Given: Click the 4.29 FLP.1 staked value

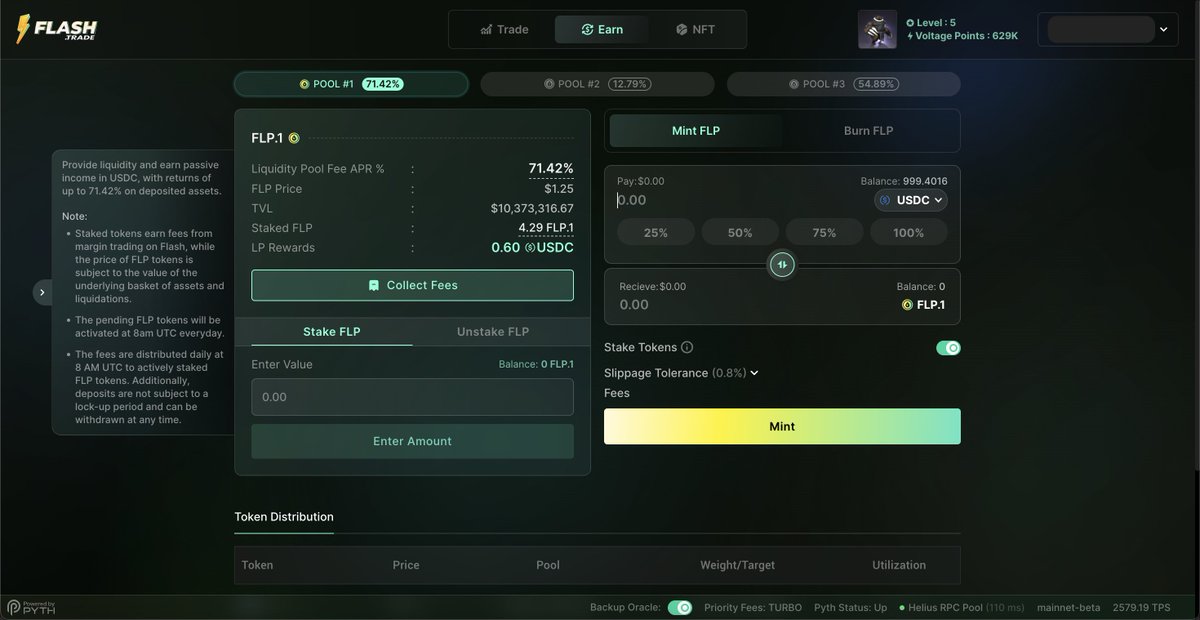Looking at the screenshot, I should click(x=546, y=228).
